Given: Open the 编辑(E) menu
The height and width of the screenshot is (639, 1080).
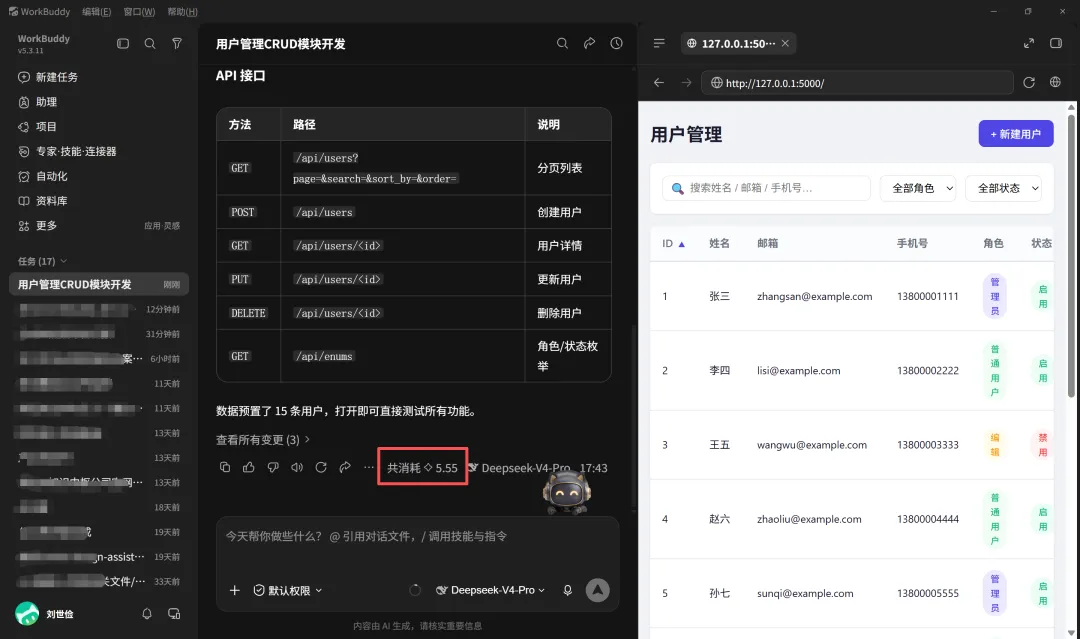Looking at the screenshot, I should [x=96, y=12].
